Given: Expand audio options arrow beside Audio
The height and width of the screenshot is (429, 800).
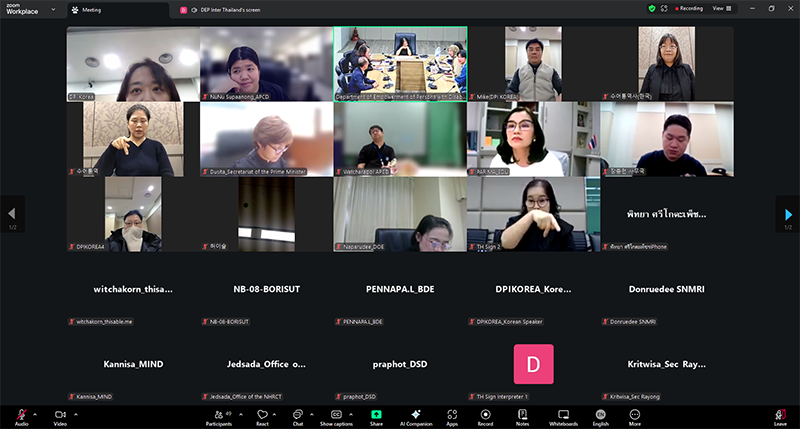Looking at the screenshot, I should coord(35,413).
